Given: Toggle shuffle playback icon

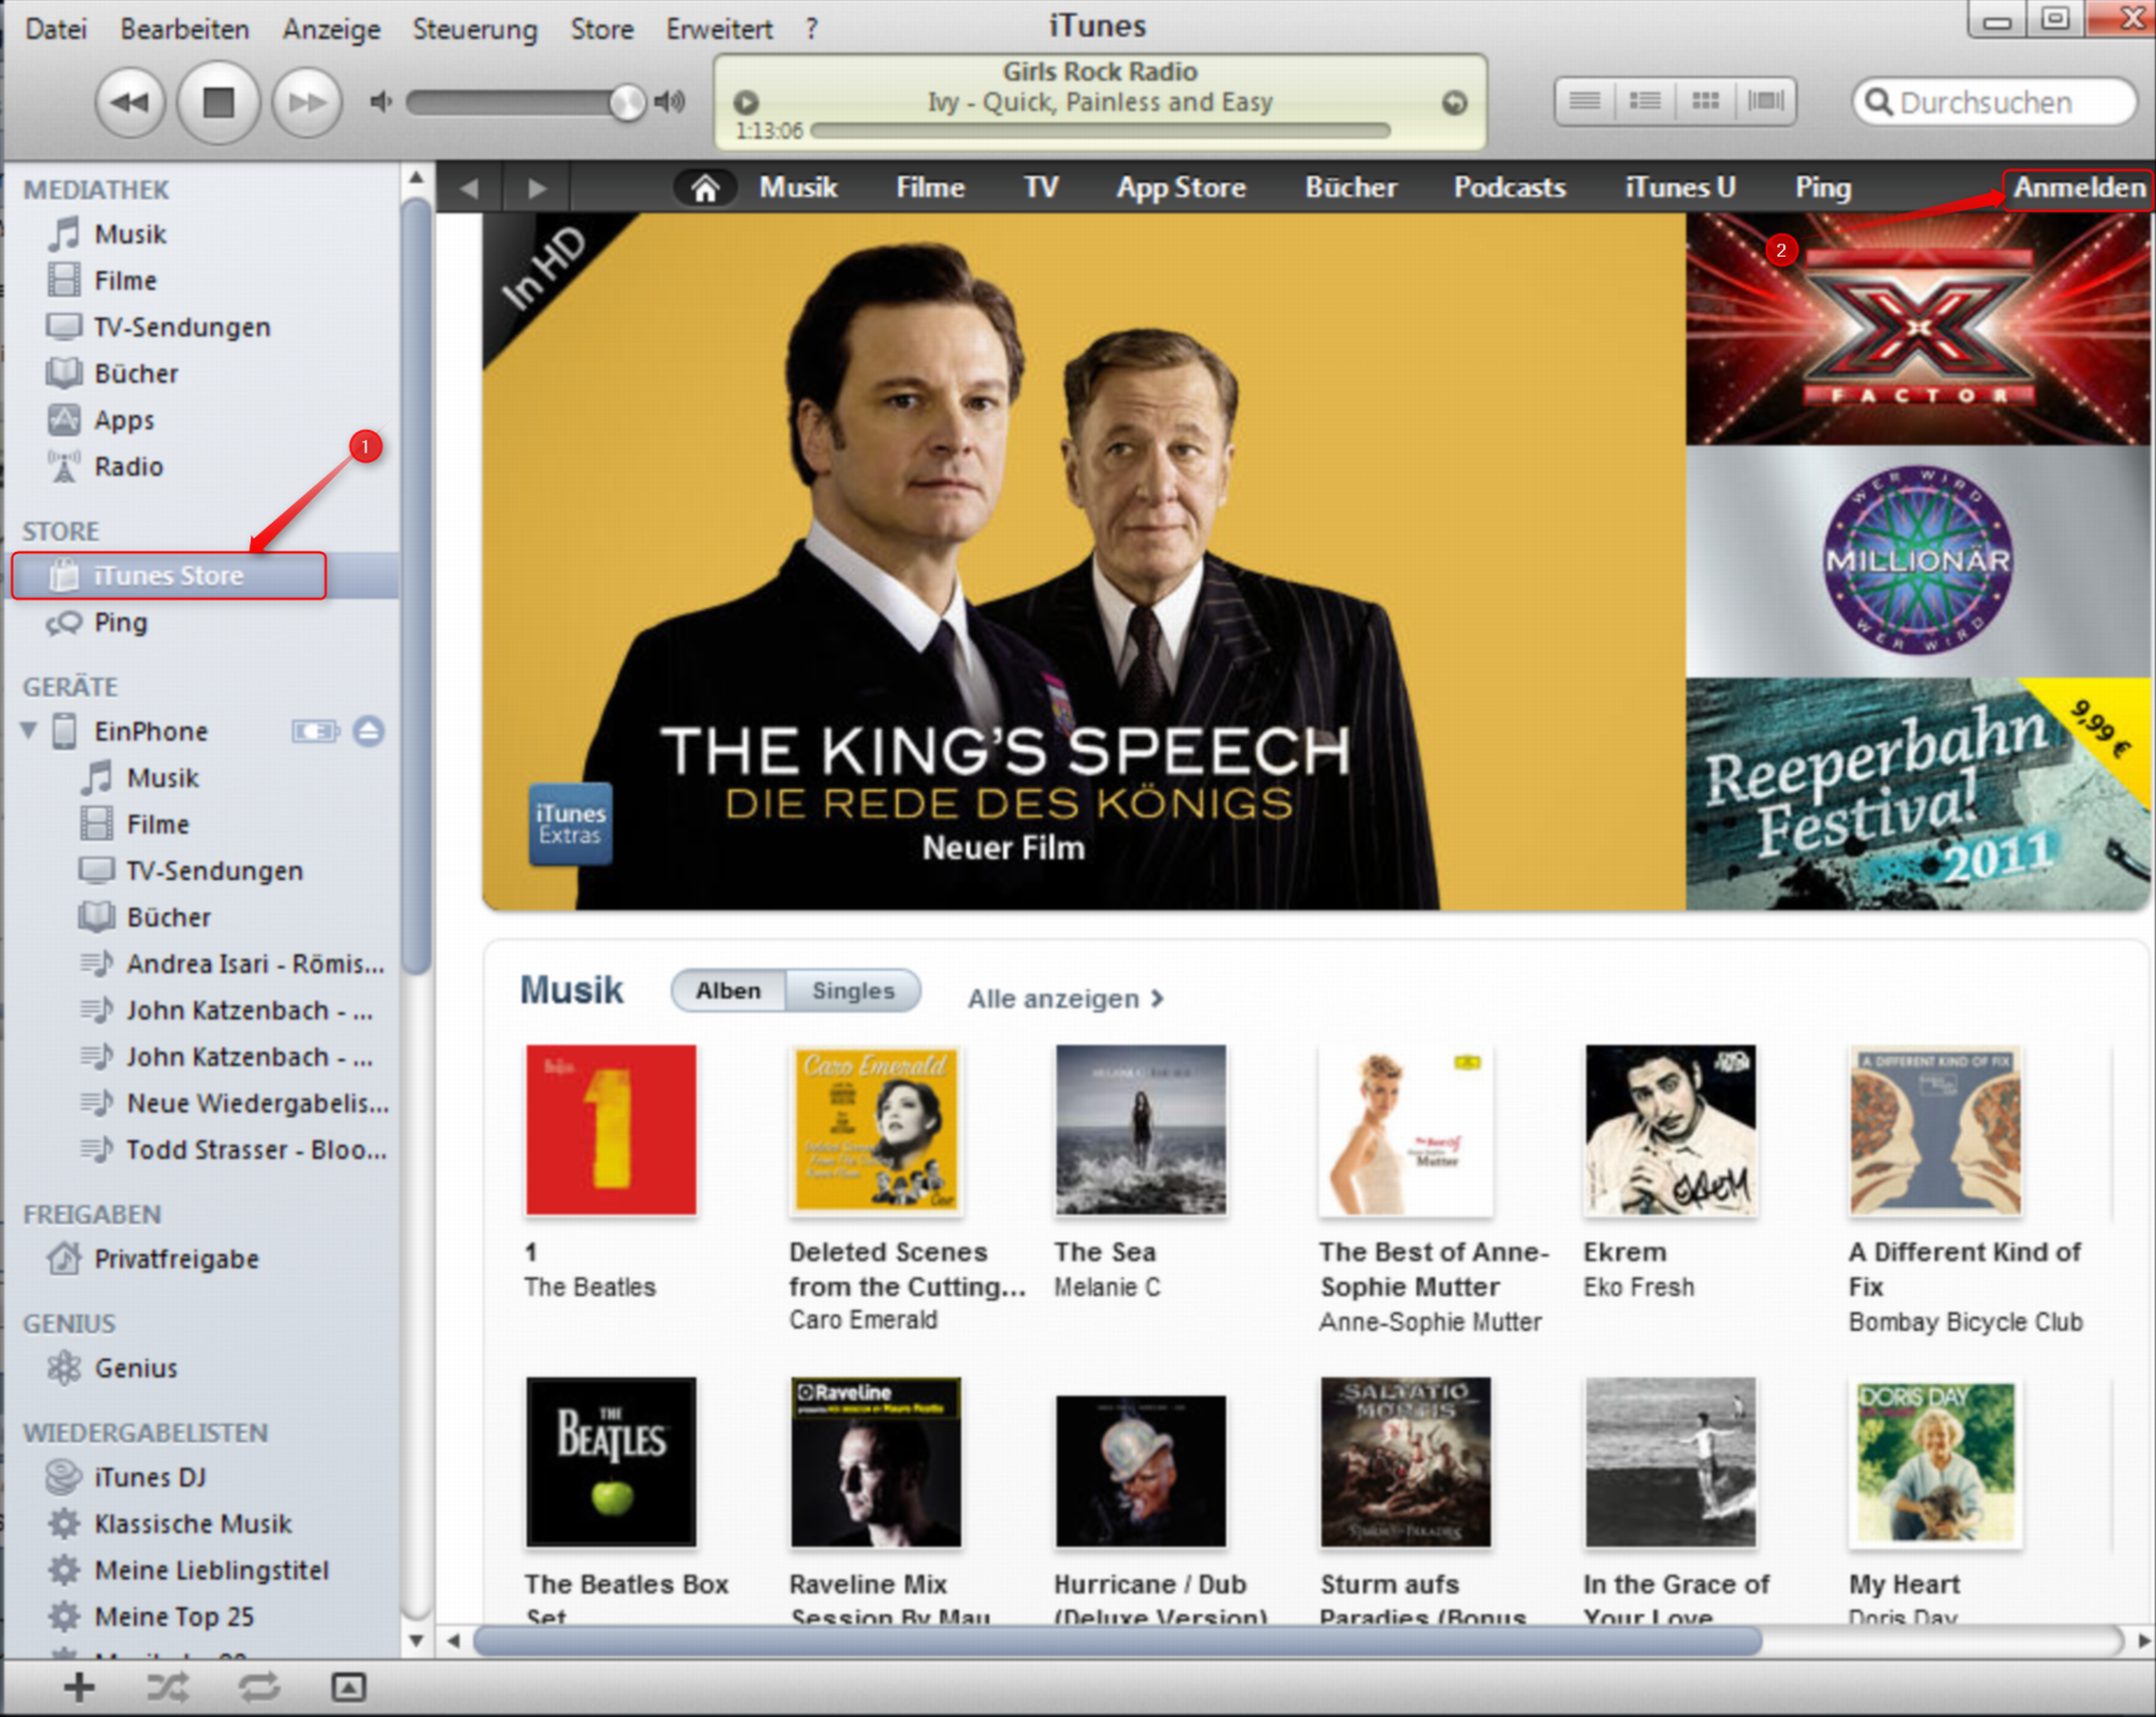Looking at the screenshot, I should point(167,1688).
